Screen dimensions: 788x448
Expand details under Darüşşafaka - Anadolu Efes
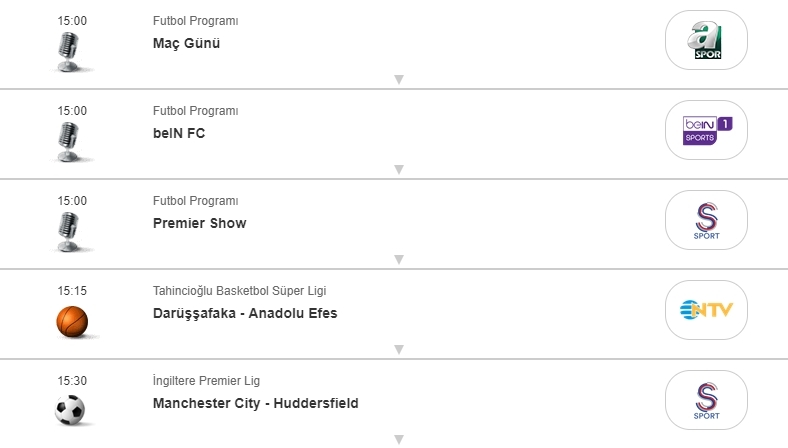(x=398, y=350)
